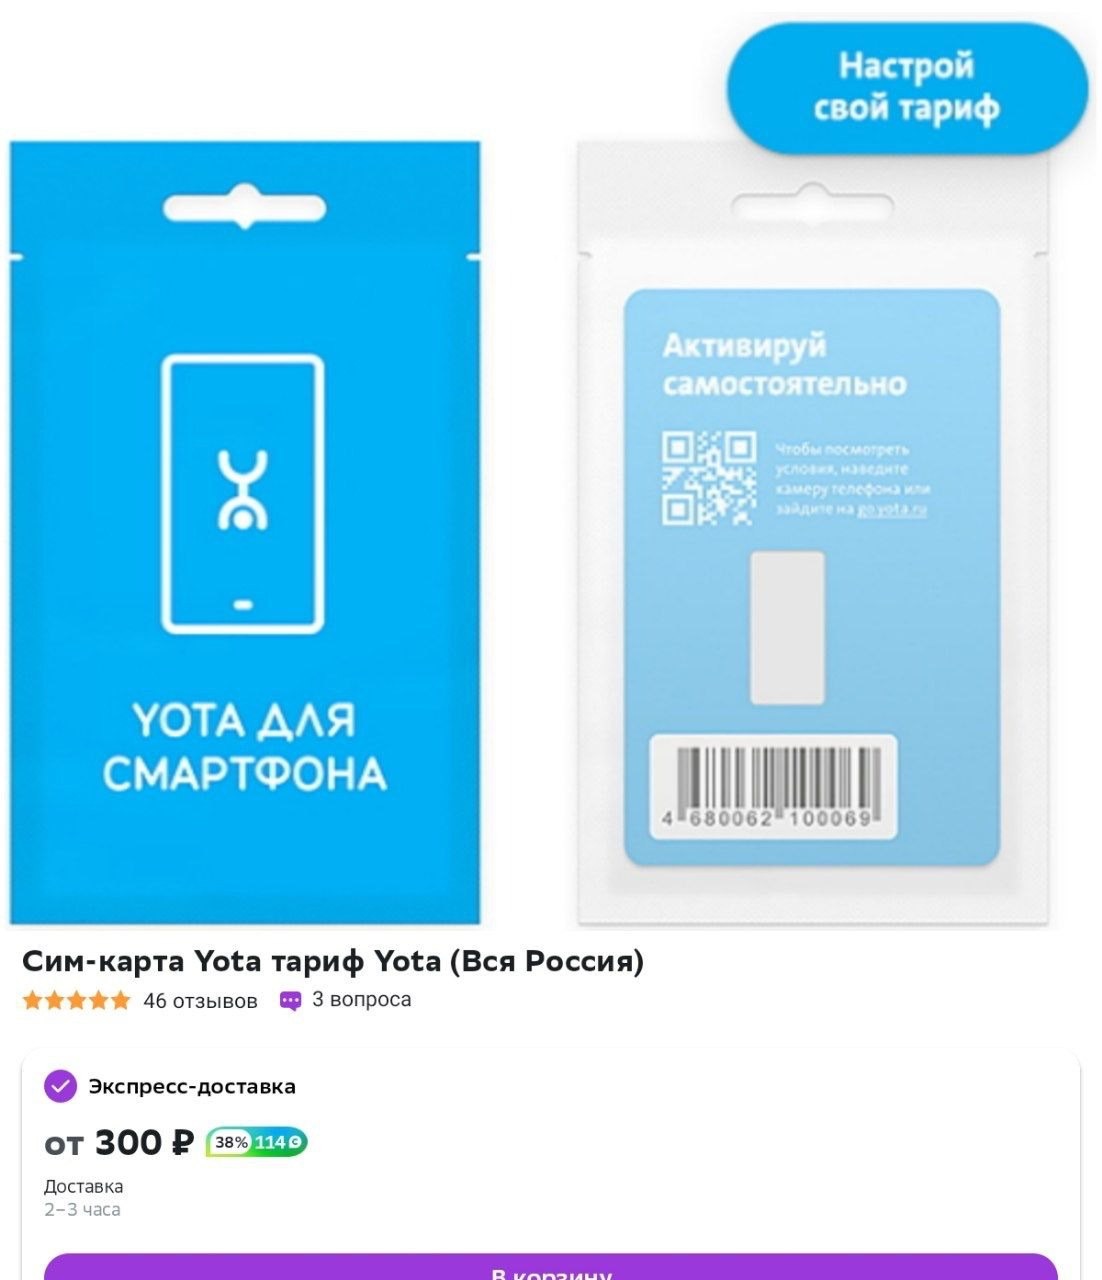Open the purple questions chat bubble icon
1102x1280 pixels.
pyautogui.click(x=290, y=1001)
